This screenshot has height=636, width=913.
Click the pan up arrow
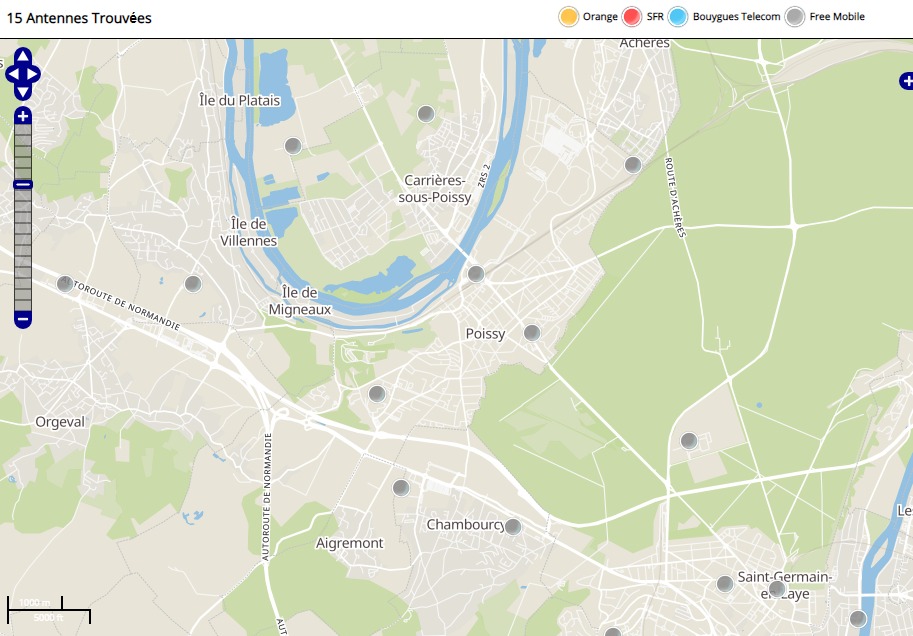click(23, 56)
